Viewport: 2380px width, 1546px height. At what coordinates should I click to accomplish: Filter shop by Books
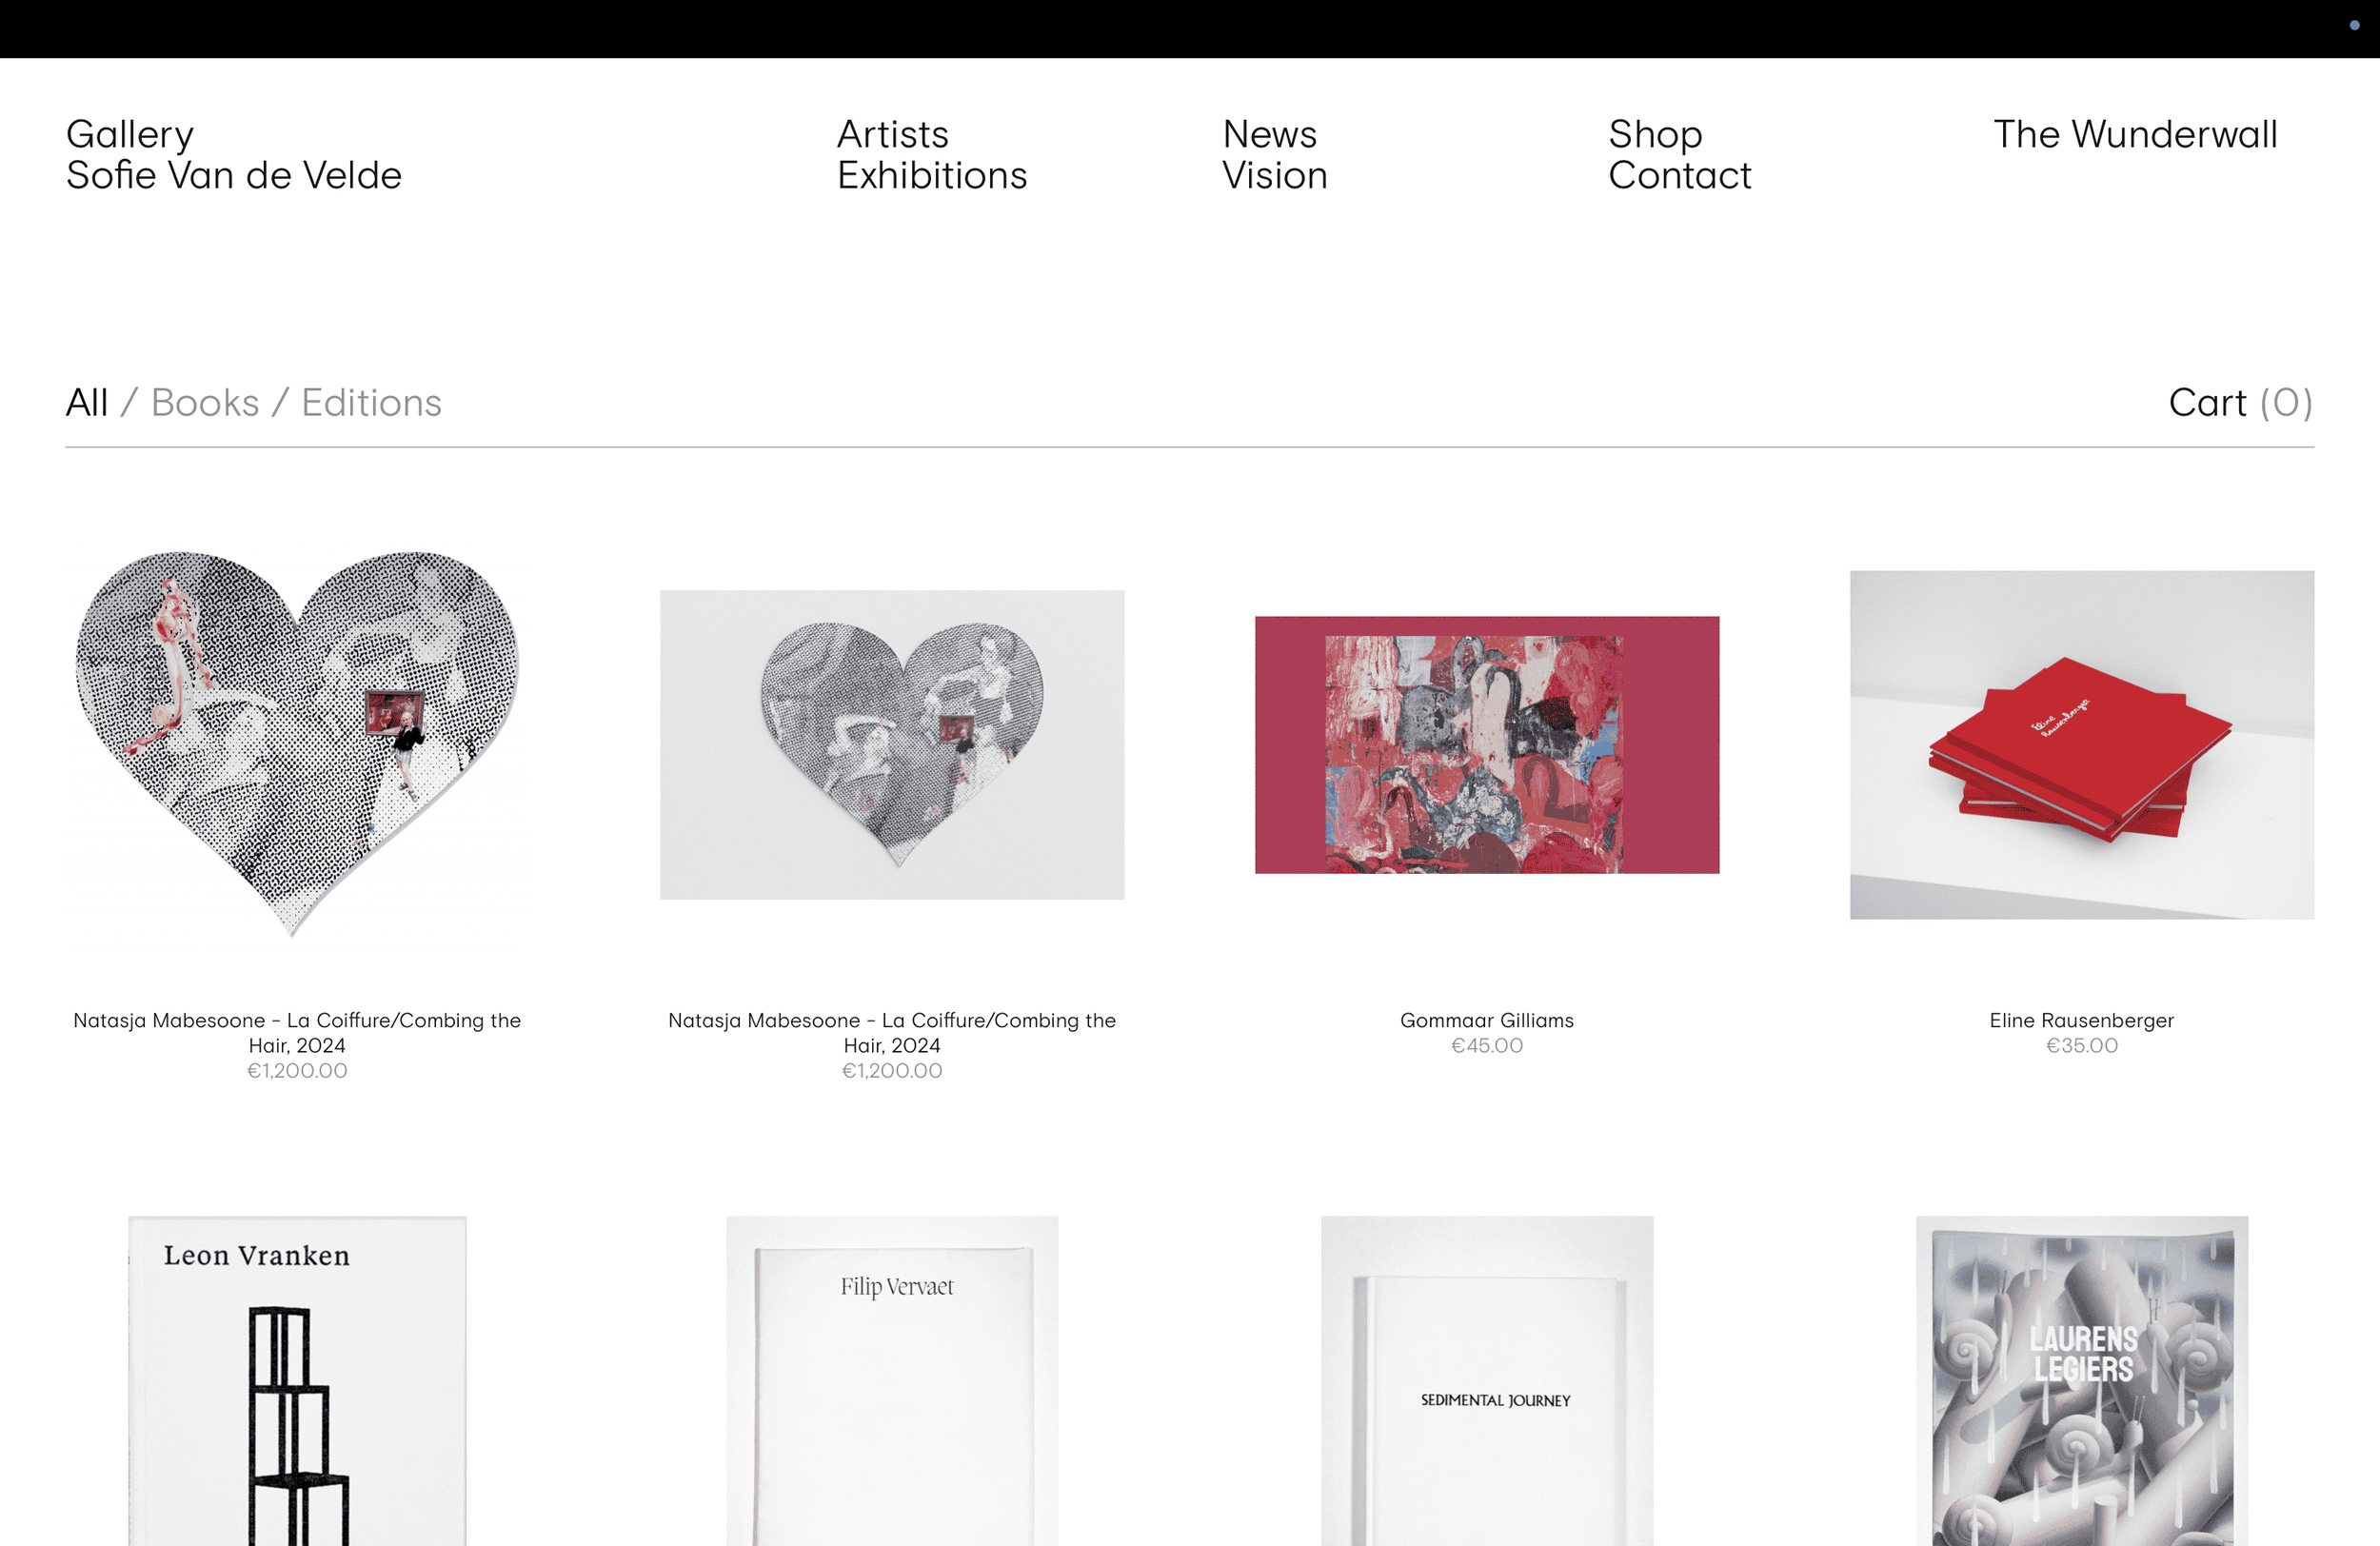pos(205,402)
